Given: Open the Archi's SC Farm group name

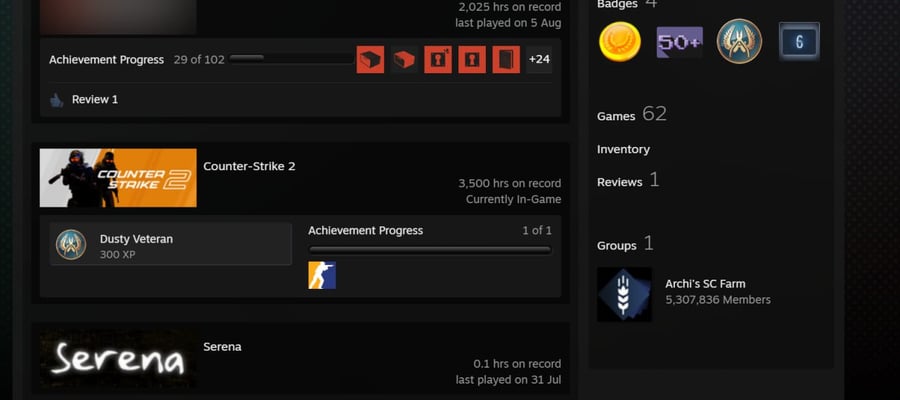Looking at the screenshot, I should coord(705,284).
